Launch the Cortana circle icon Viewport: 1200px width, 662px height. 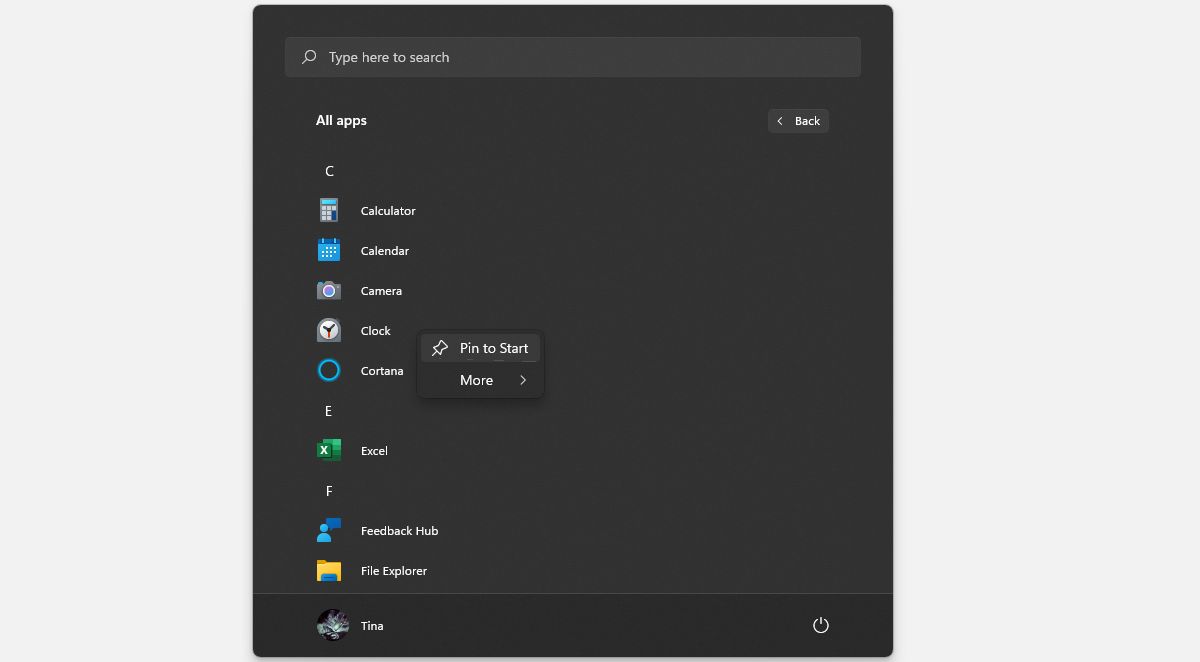pos(329,370)
